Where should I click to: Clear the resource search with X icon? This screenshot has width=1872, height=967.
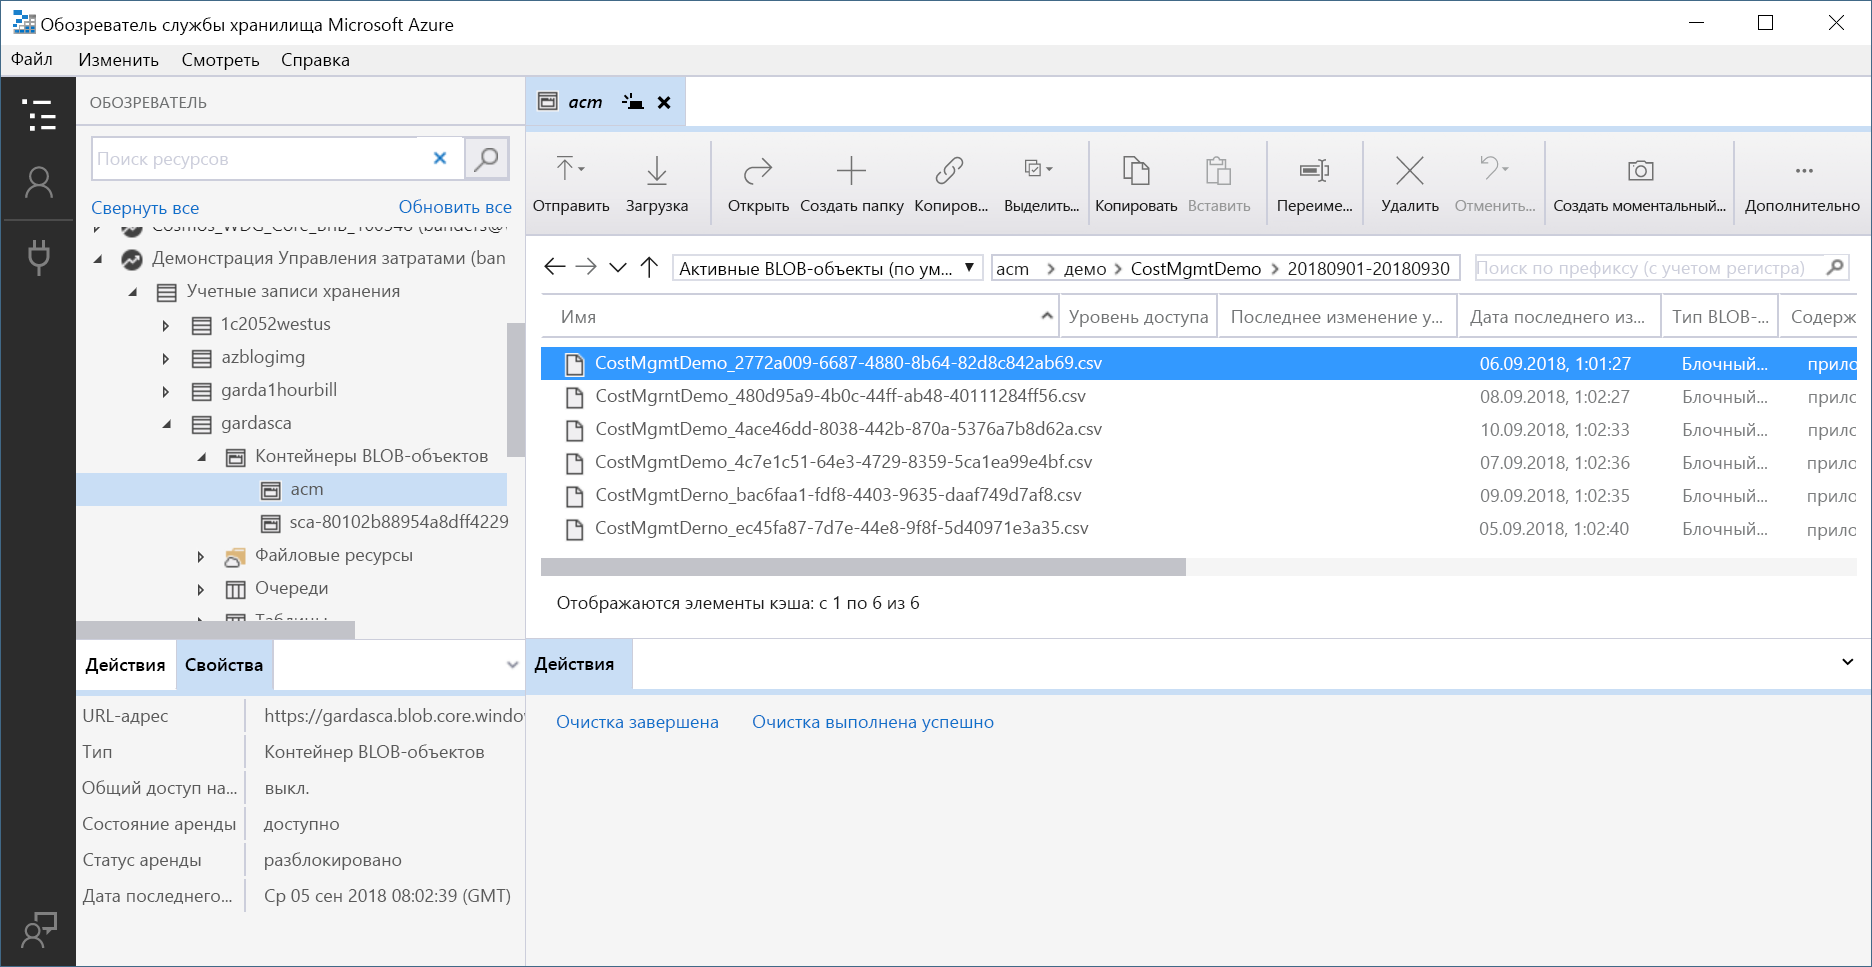pos(440,158)
